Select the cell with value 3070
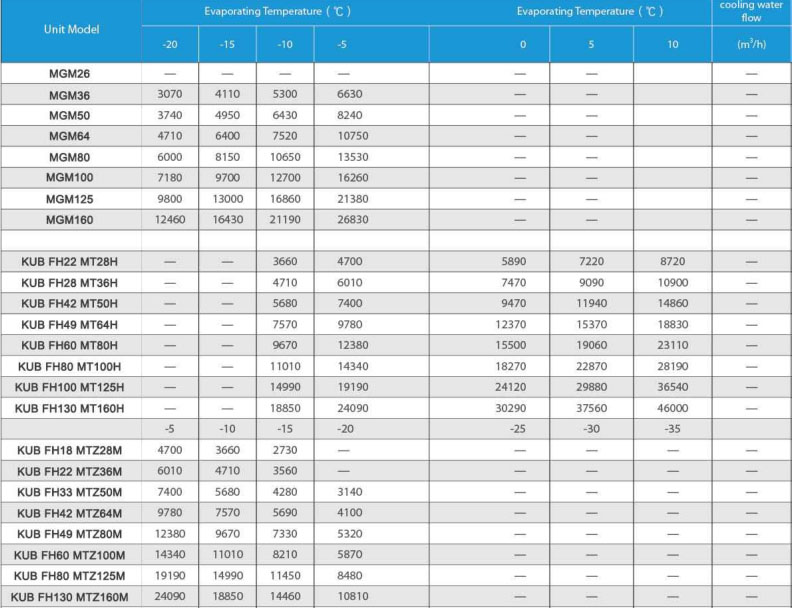Image resolution: width=792 pixels, height=608 pixels. (170, 94)
